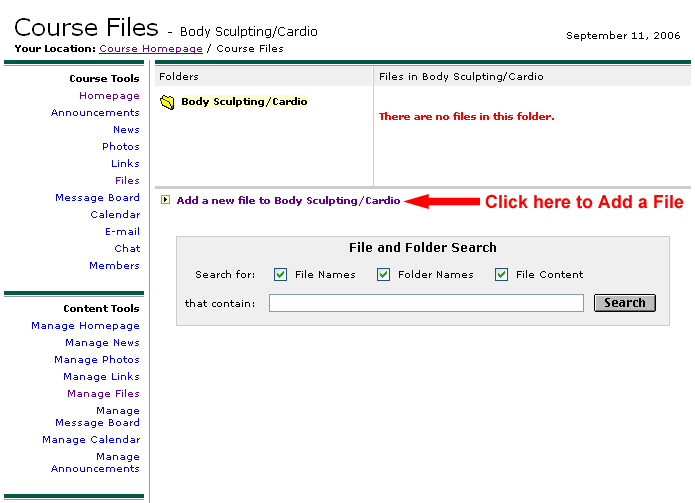Click the arrow icon beside Add a new file

[x=165, y=200]
